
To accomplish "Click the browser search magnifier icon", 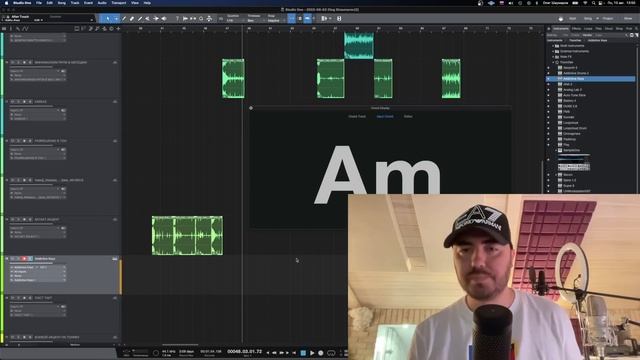I will point(627,35).
